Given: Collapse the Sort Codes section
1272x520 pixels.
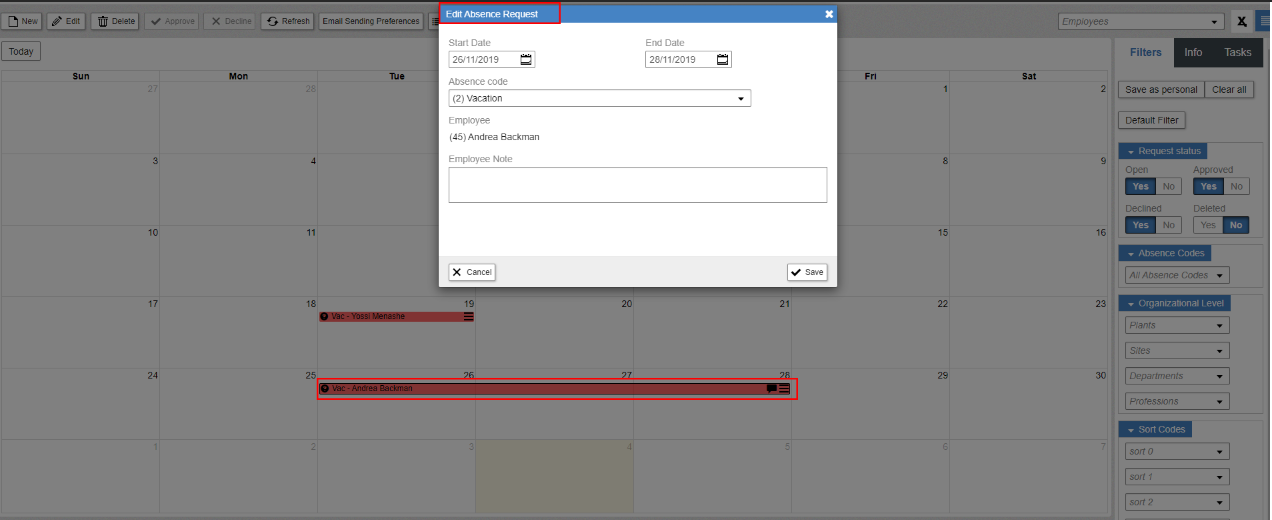Looking at the screenshot, I should (x=1155, y=429).
